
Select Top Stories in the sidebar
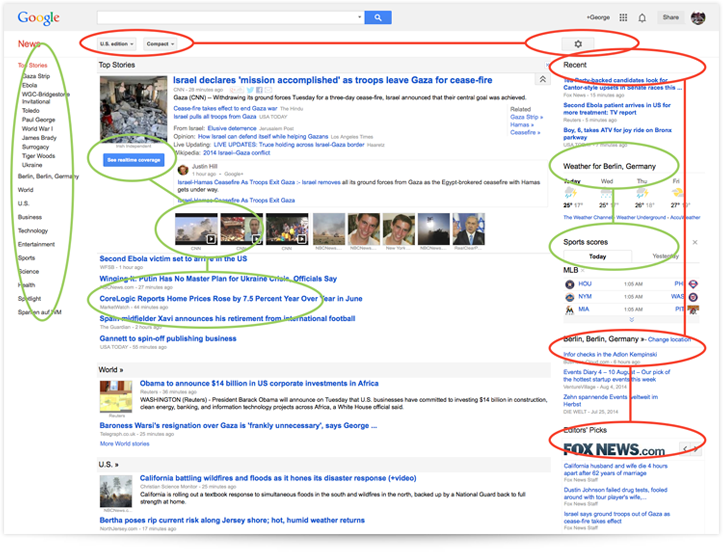[x=32, y=65]
